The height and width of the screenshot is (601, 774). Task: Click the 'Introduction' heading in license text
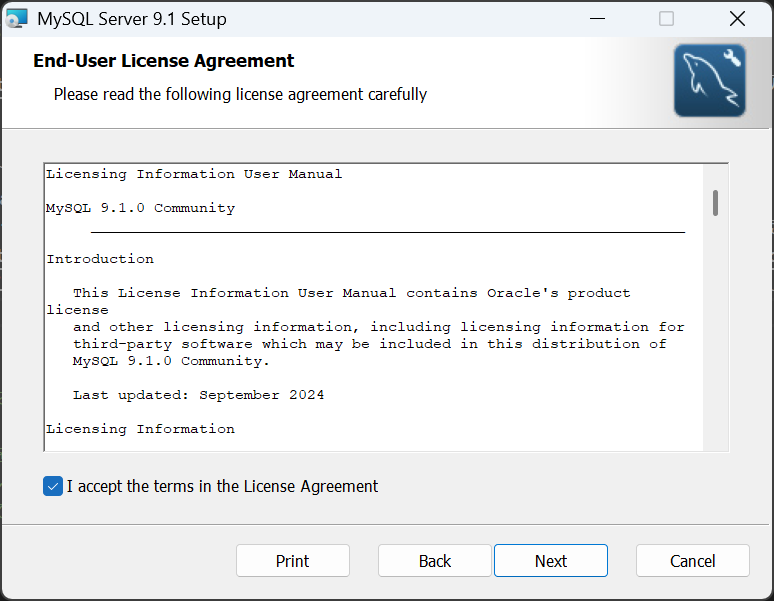(x=100, y=259)
